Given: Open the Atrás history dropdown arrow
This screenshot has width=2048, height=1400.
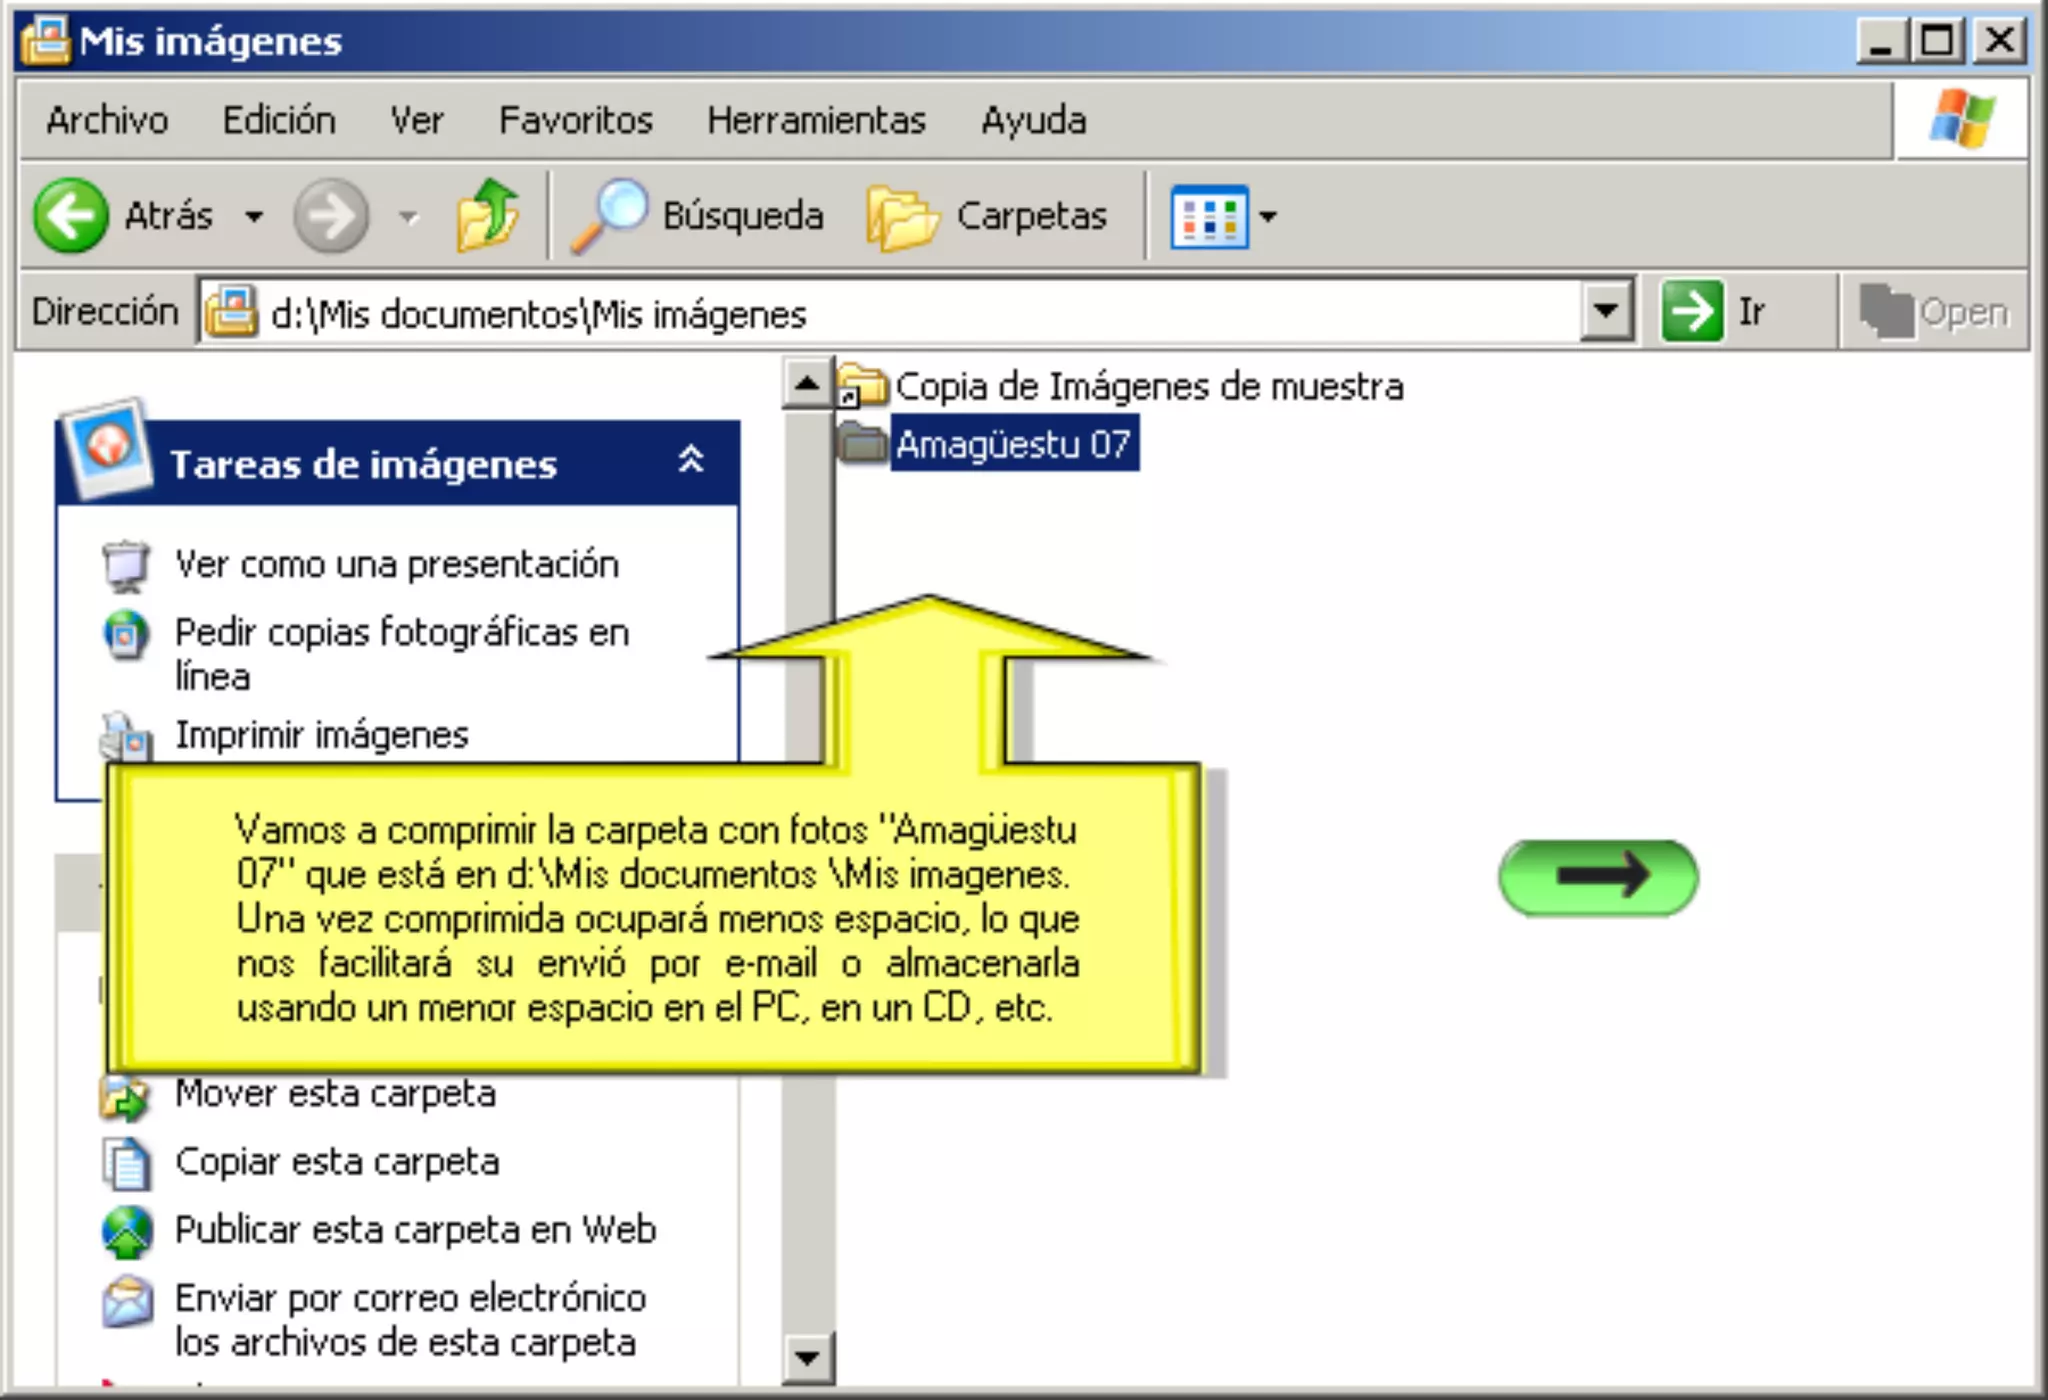Looking at the screenshot, I should point(254,216).
